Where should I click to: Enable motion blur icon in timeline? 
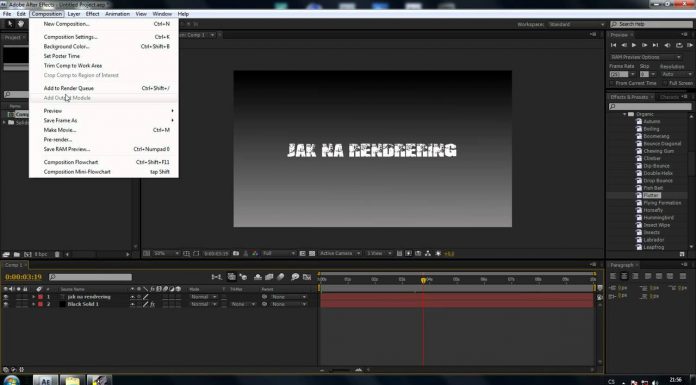pyautogui.click(x=281, y=277)
